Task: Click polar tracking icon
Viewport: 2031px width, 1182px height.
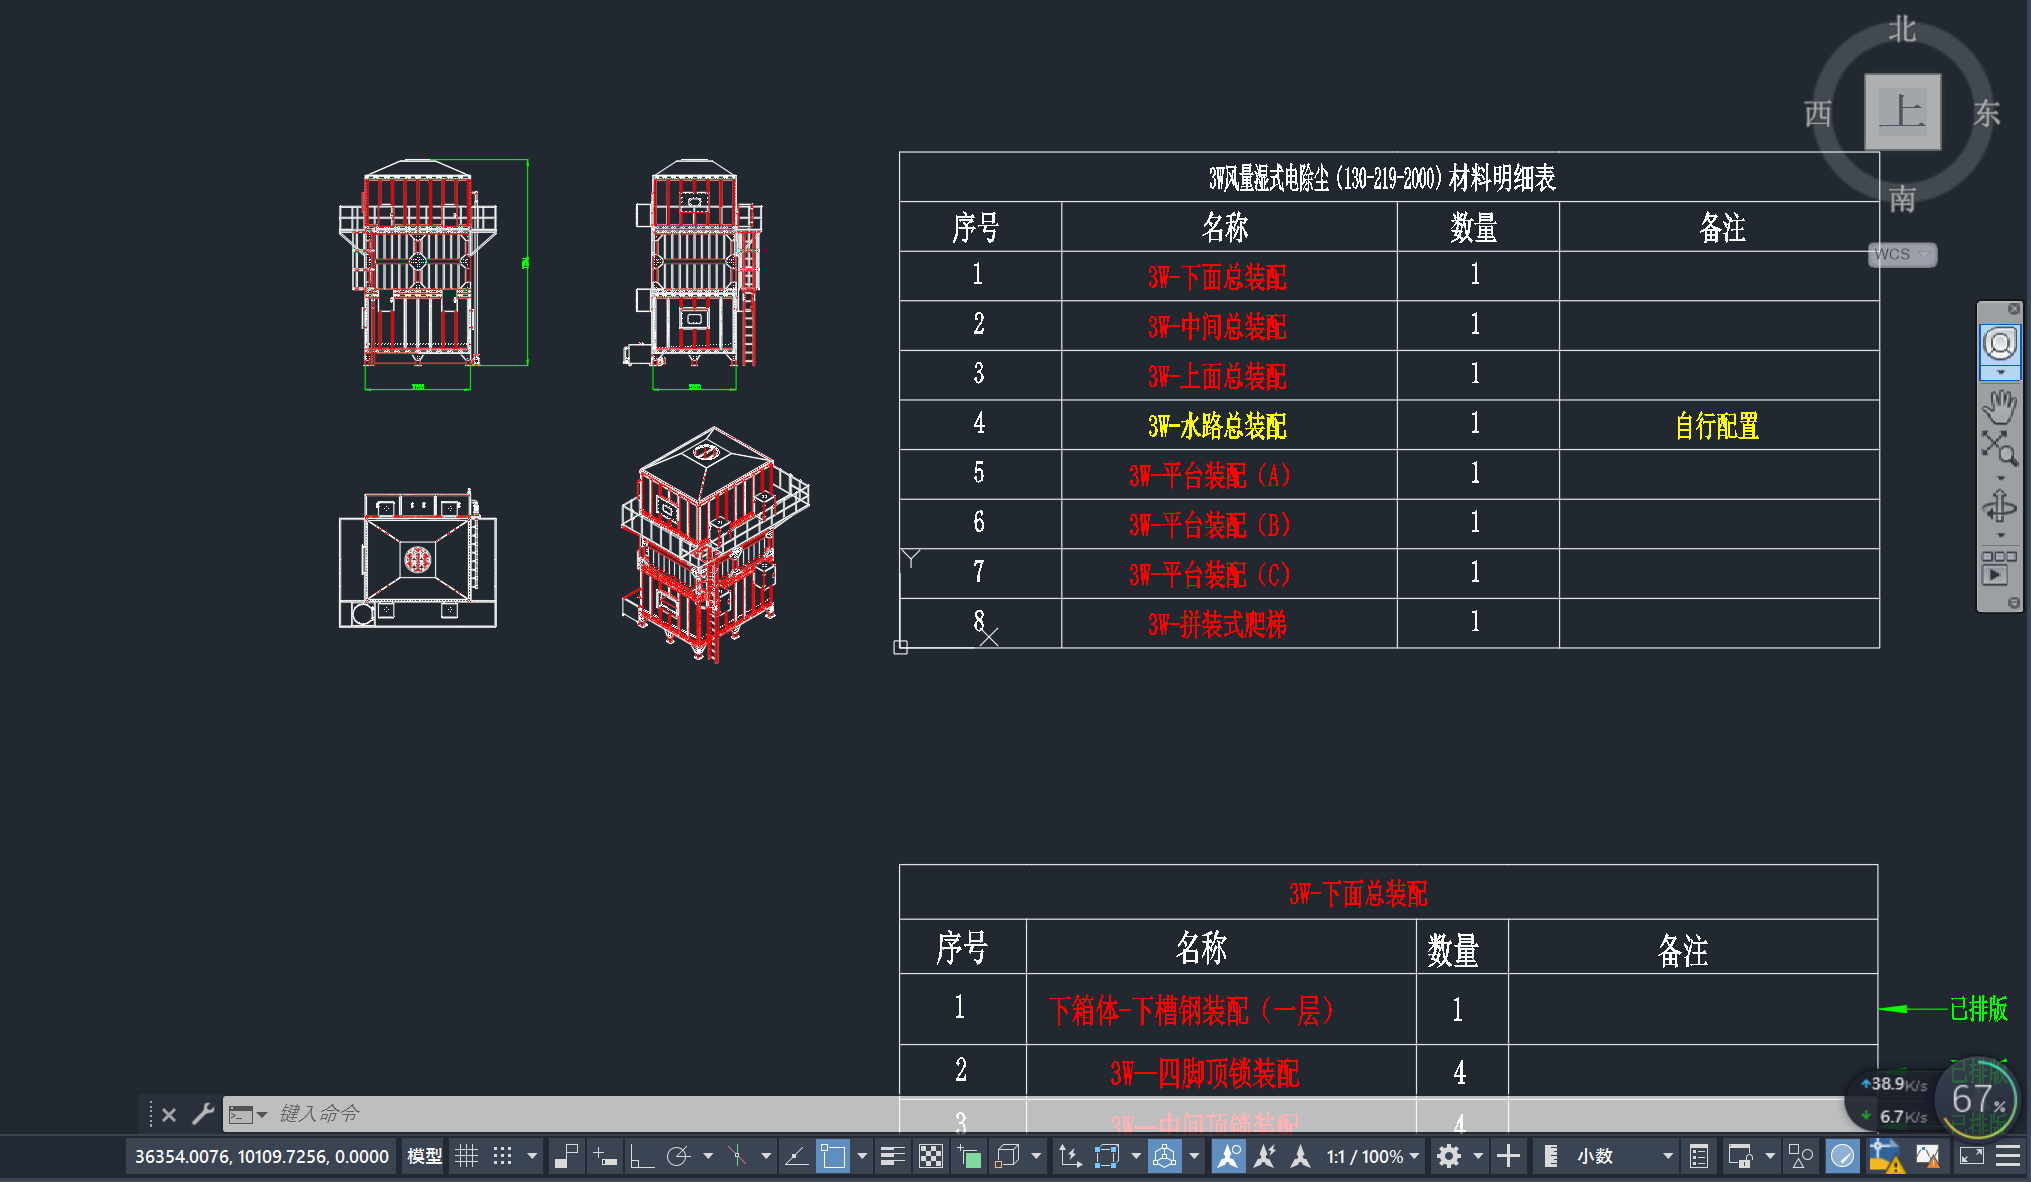Action: click(679, 1157)
